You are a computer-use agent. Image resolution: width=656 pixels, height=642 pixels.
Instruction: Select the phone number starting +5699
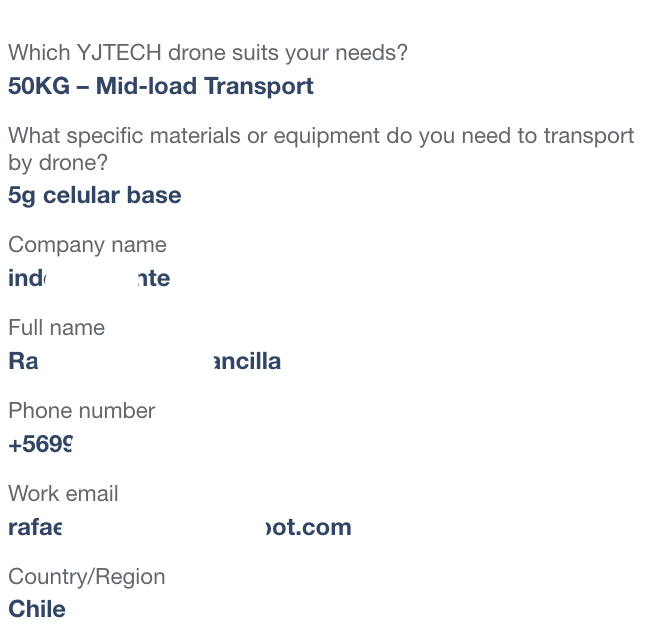[x=41, y=444]
